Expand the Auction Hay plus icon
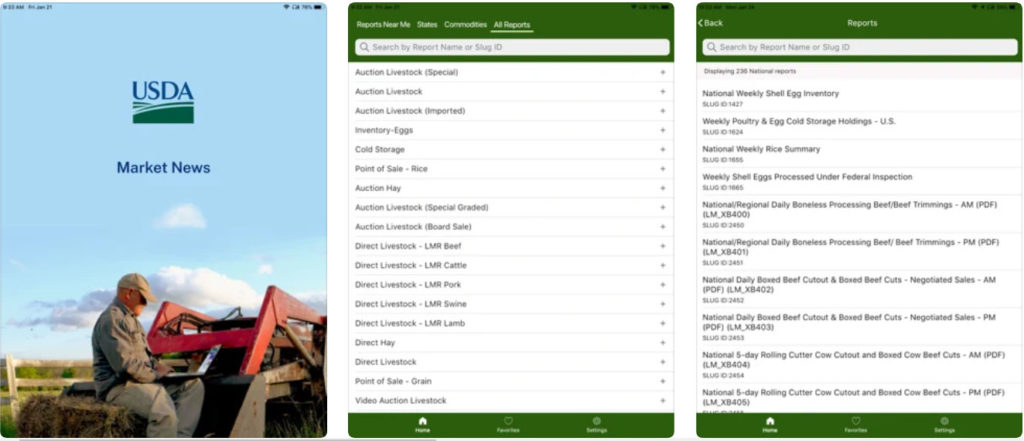This screenshot has width=1024, height=441. point(662,188)
